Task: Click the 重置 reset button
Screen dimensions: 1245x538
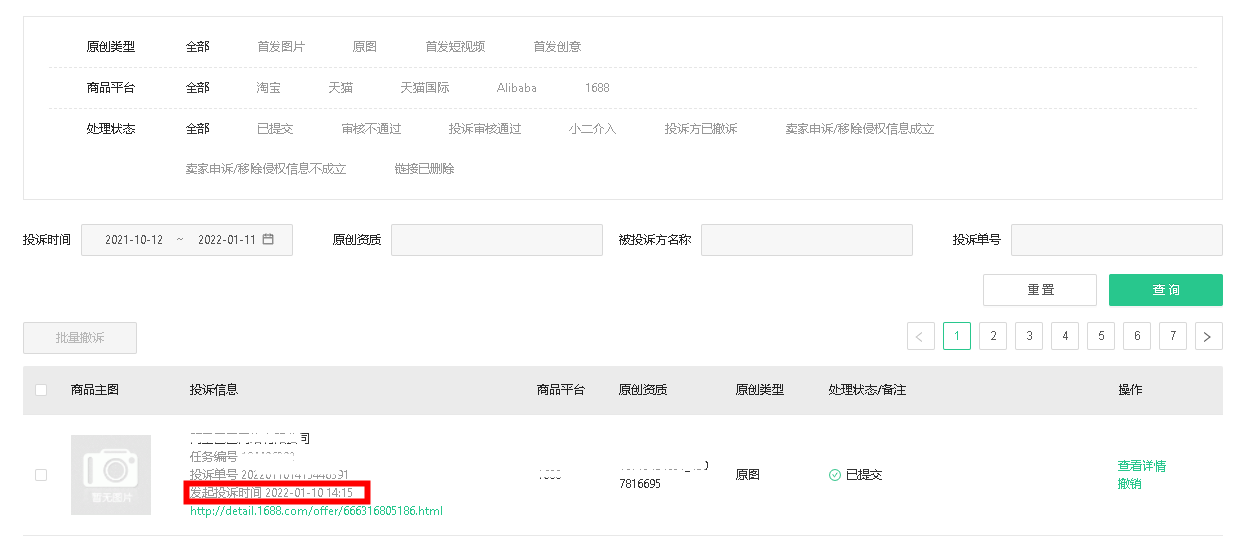Action: tap(1040, 290)
